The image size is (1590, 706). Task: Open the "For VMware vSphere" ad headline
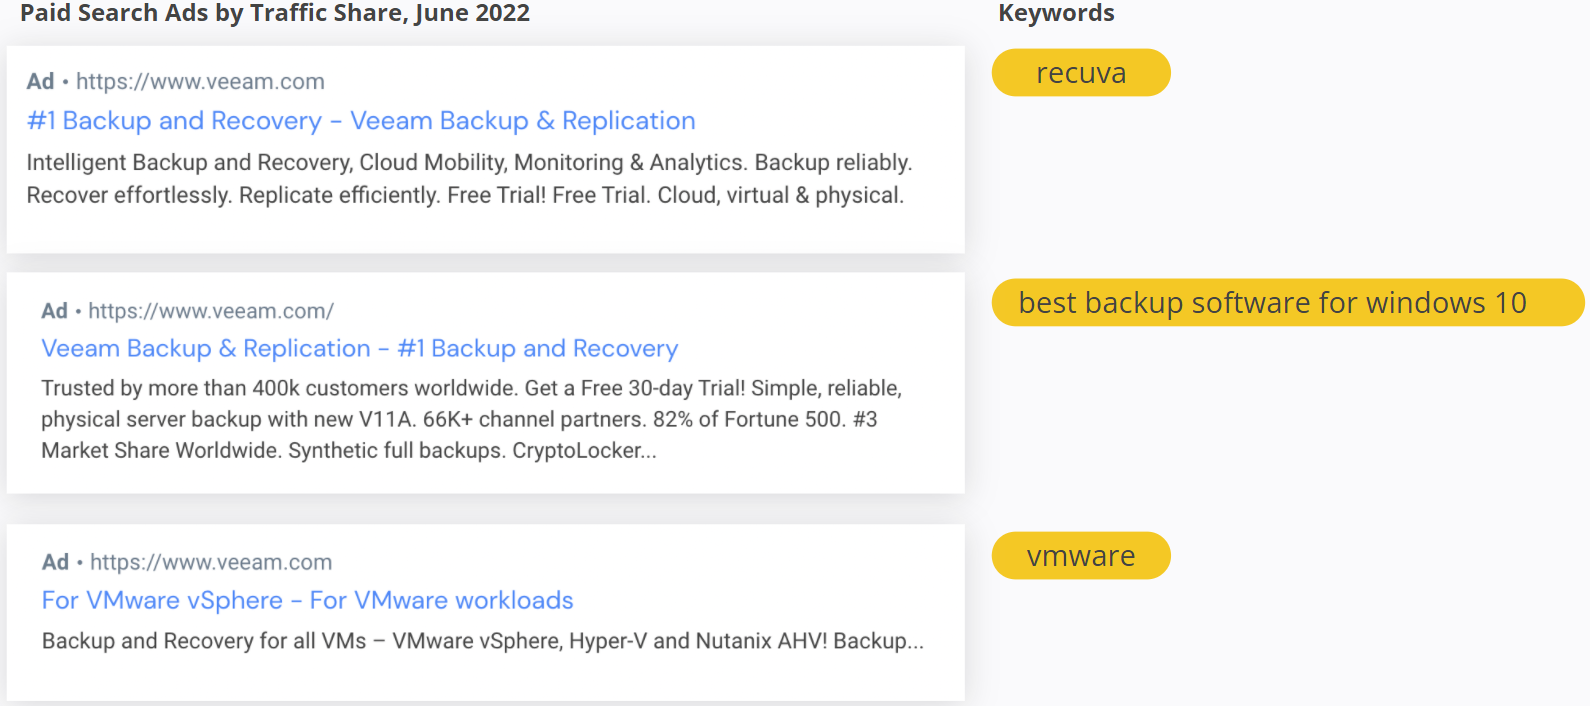pos(307,600)
